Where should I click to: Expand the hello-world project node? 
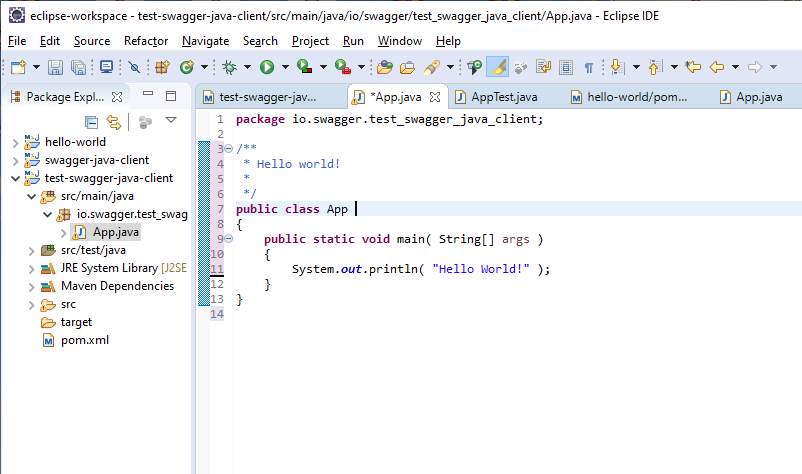point(14,142)
